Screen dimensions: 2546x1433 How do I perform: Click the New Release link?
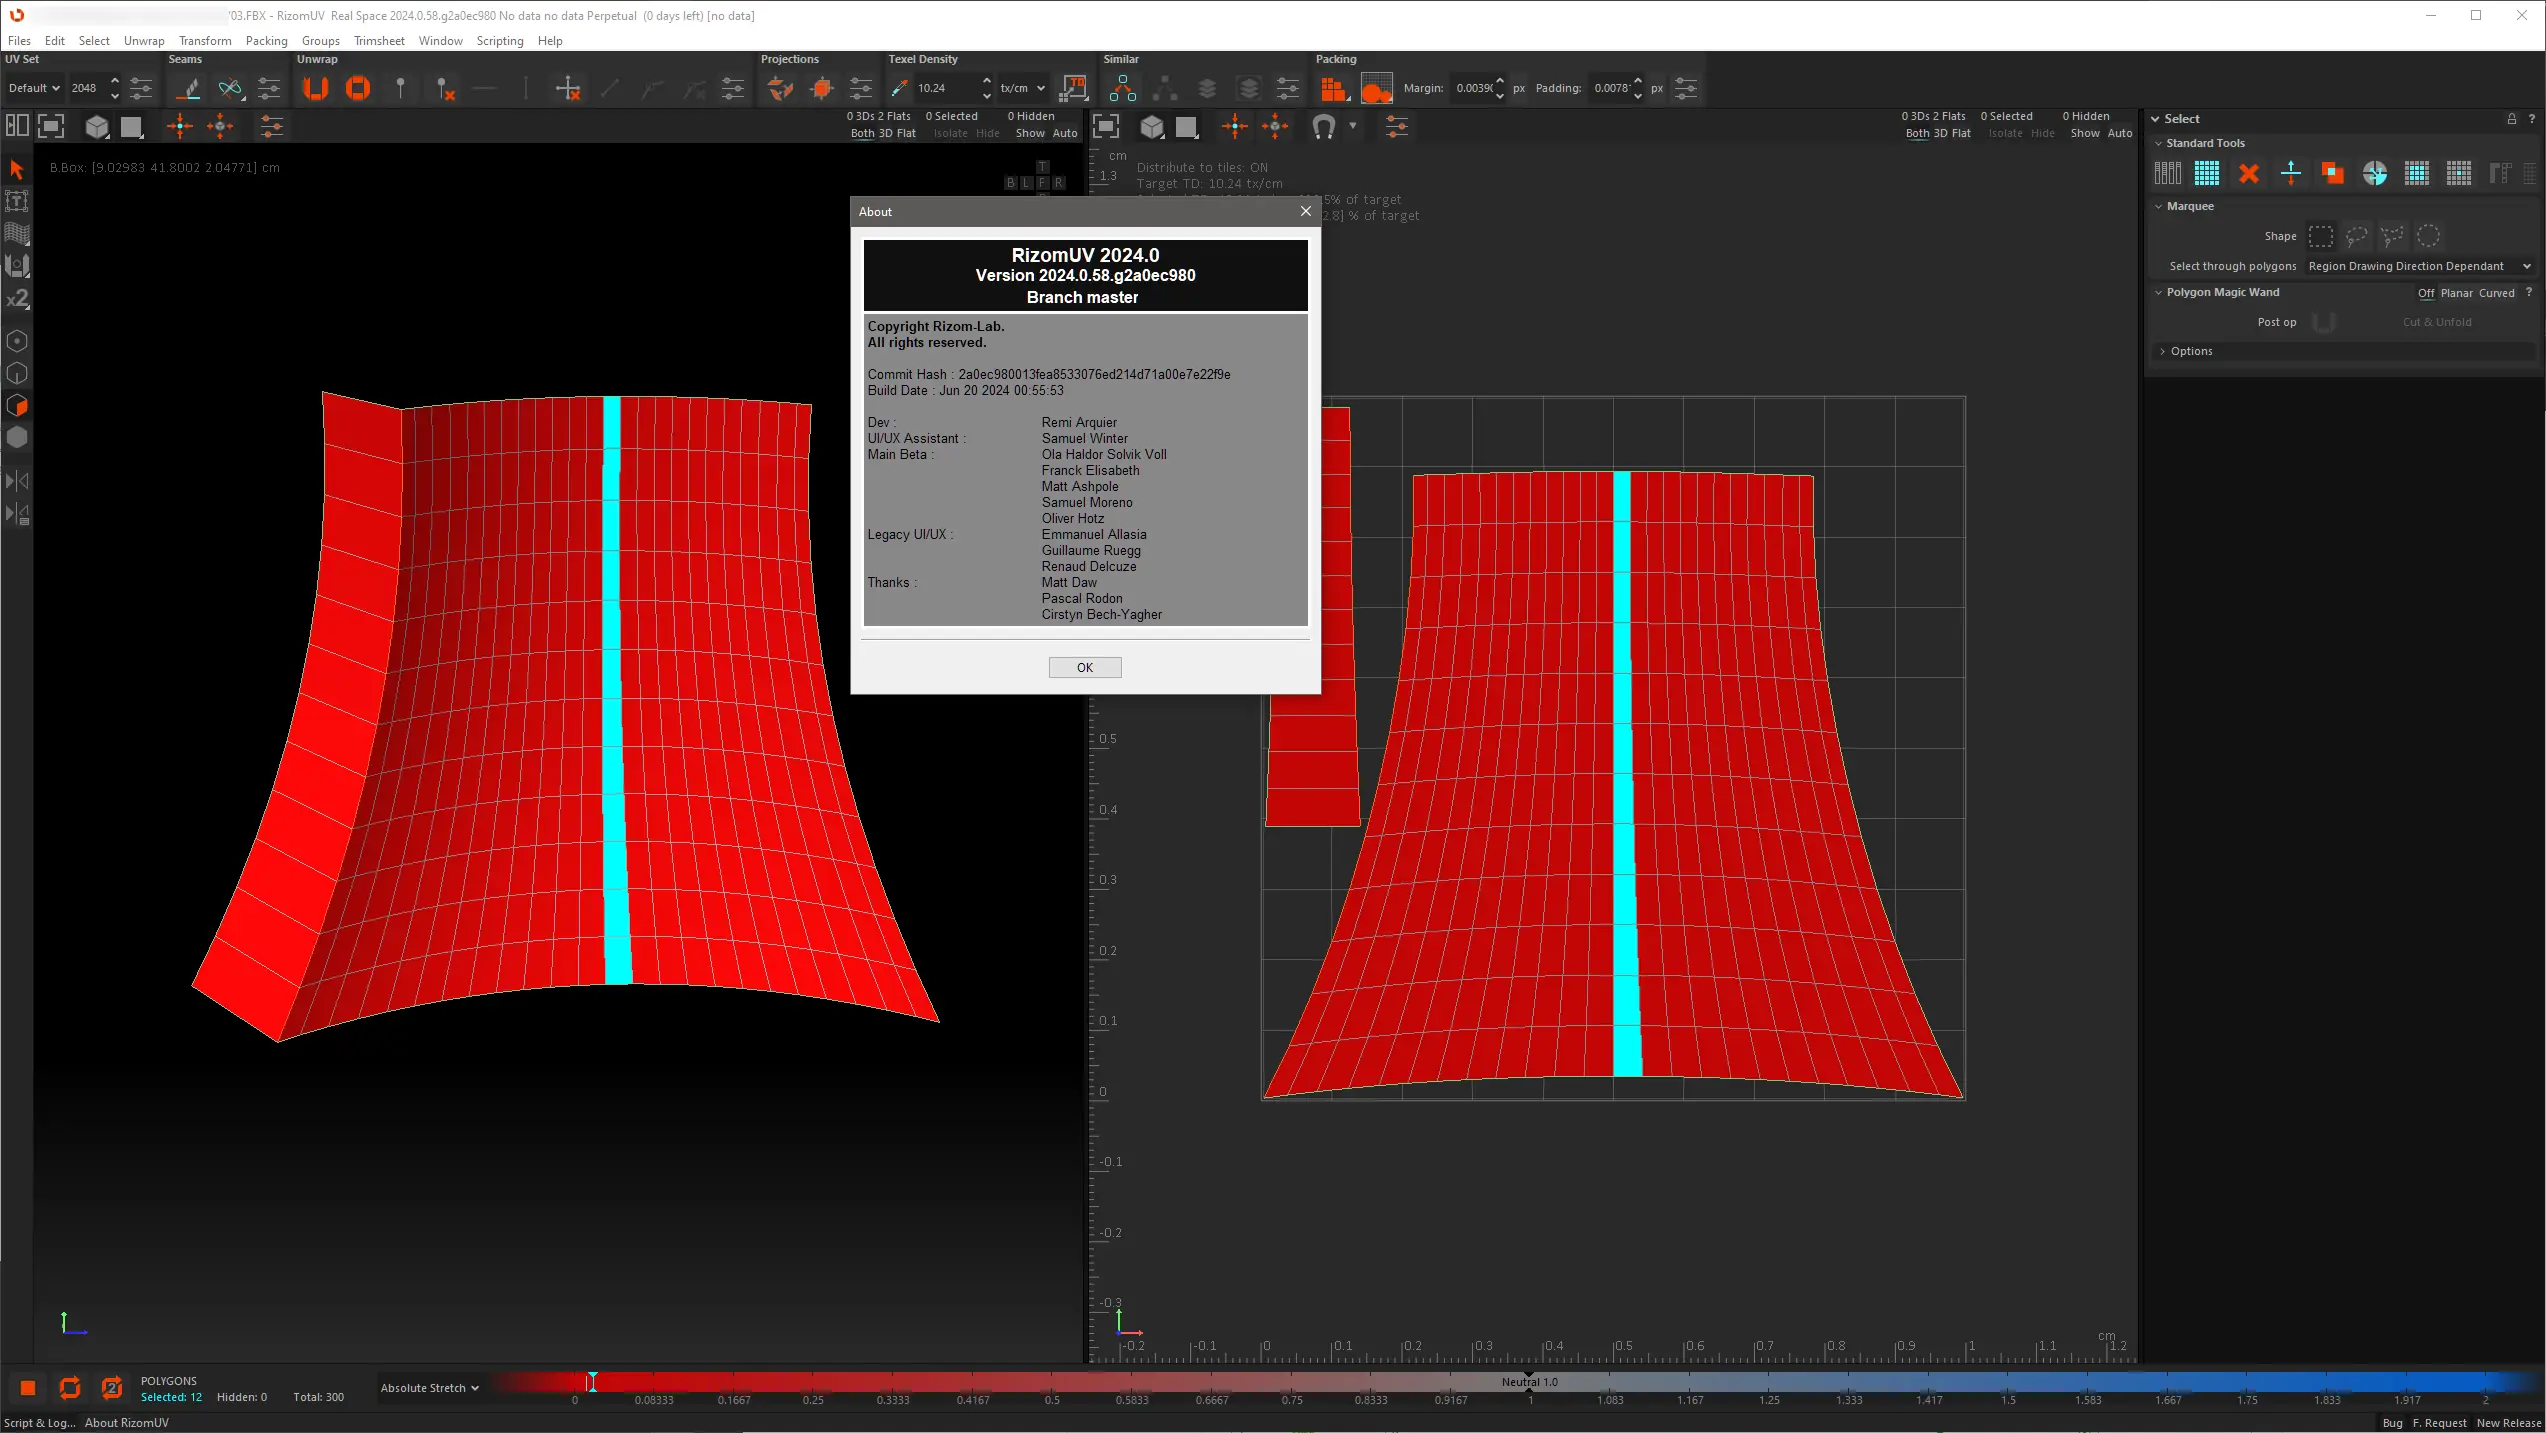click(2508, 1423)
